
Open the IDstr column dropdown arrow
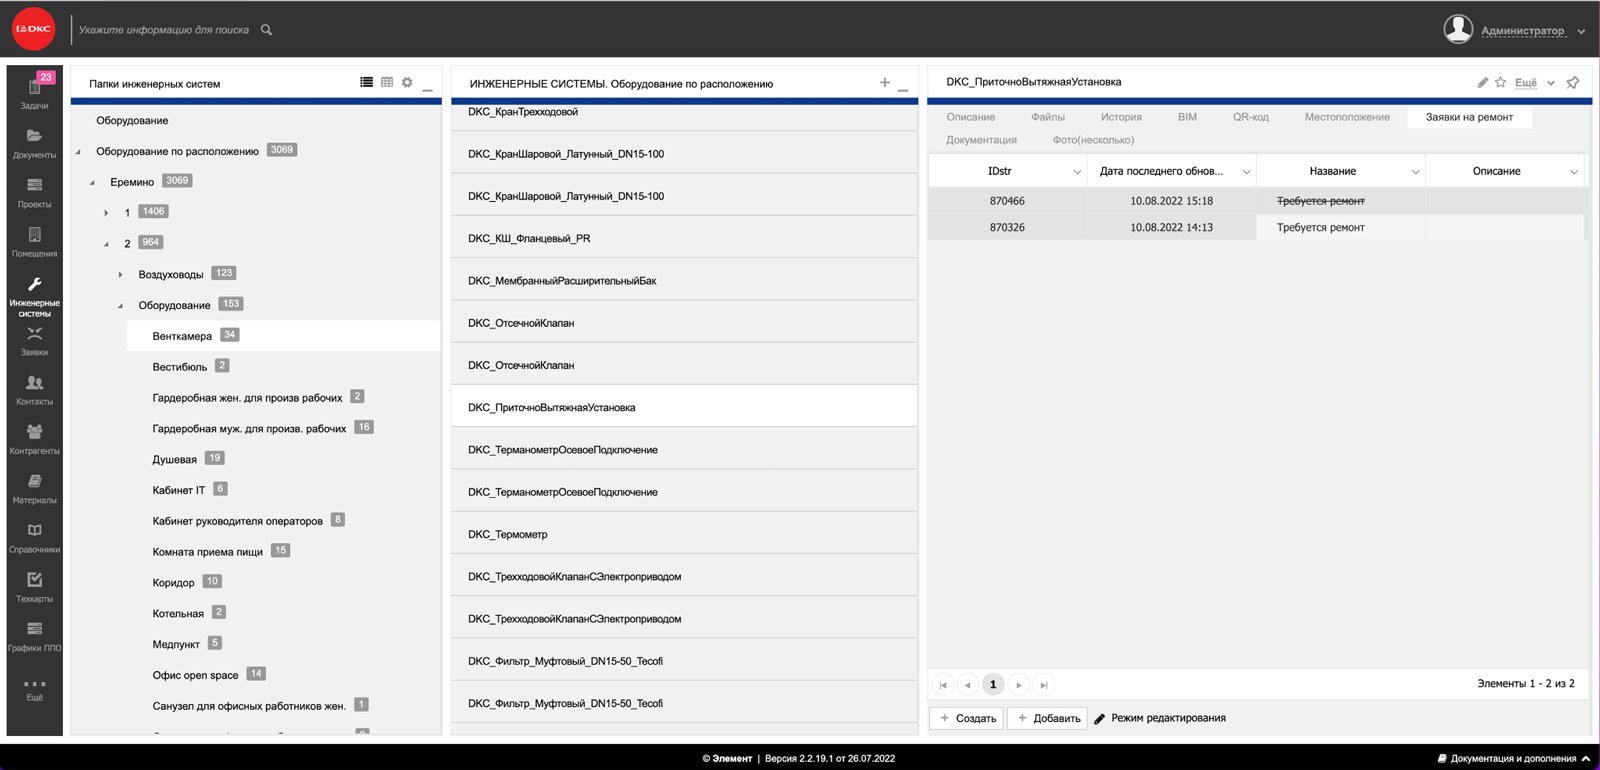coord(1077,172)
